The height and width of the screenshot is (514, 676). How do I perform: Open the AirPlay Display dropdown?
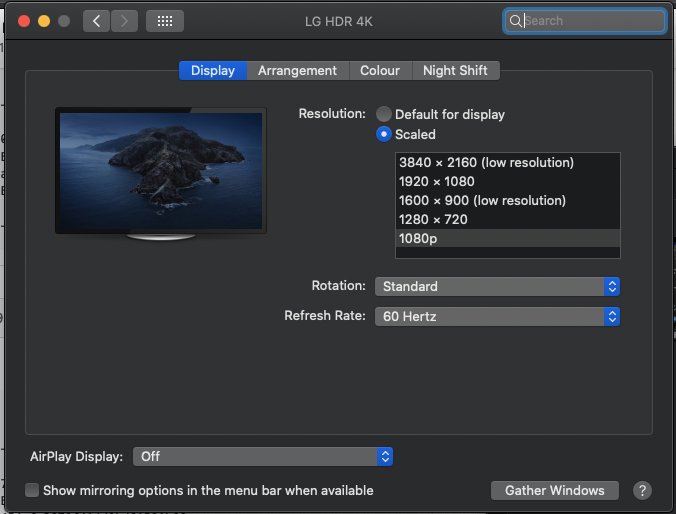point(263,456)
